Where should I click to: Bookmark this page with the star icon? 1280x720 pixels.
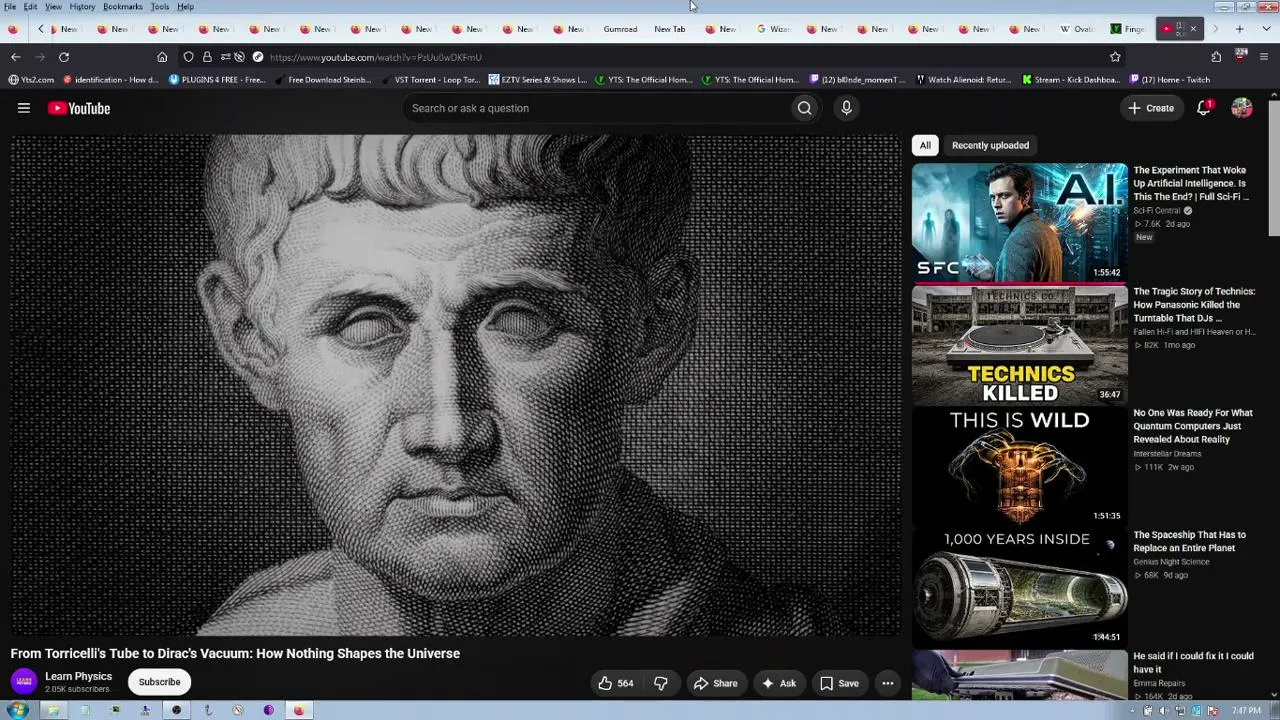tap(1115, 57)
